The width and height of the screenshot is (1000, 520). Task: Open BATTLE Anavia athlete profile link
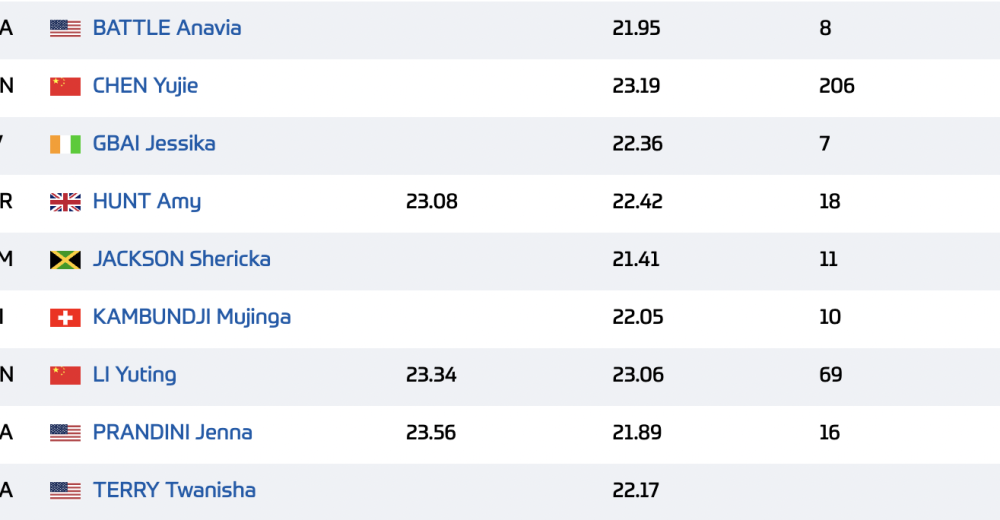pyautogui.click(x=167, y=28)
